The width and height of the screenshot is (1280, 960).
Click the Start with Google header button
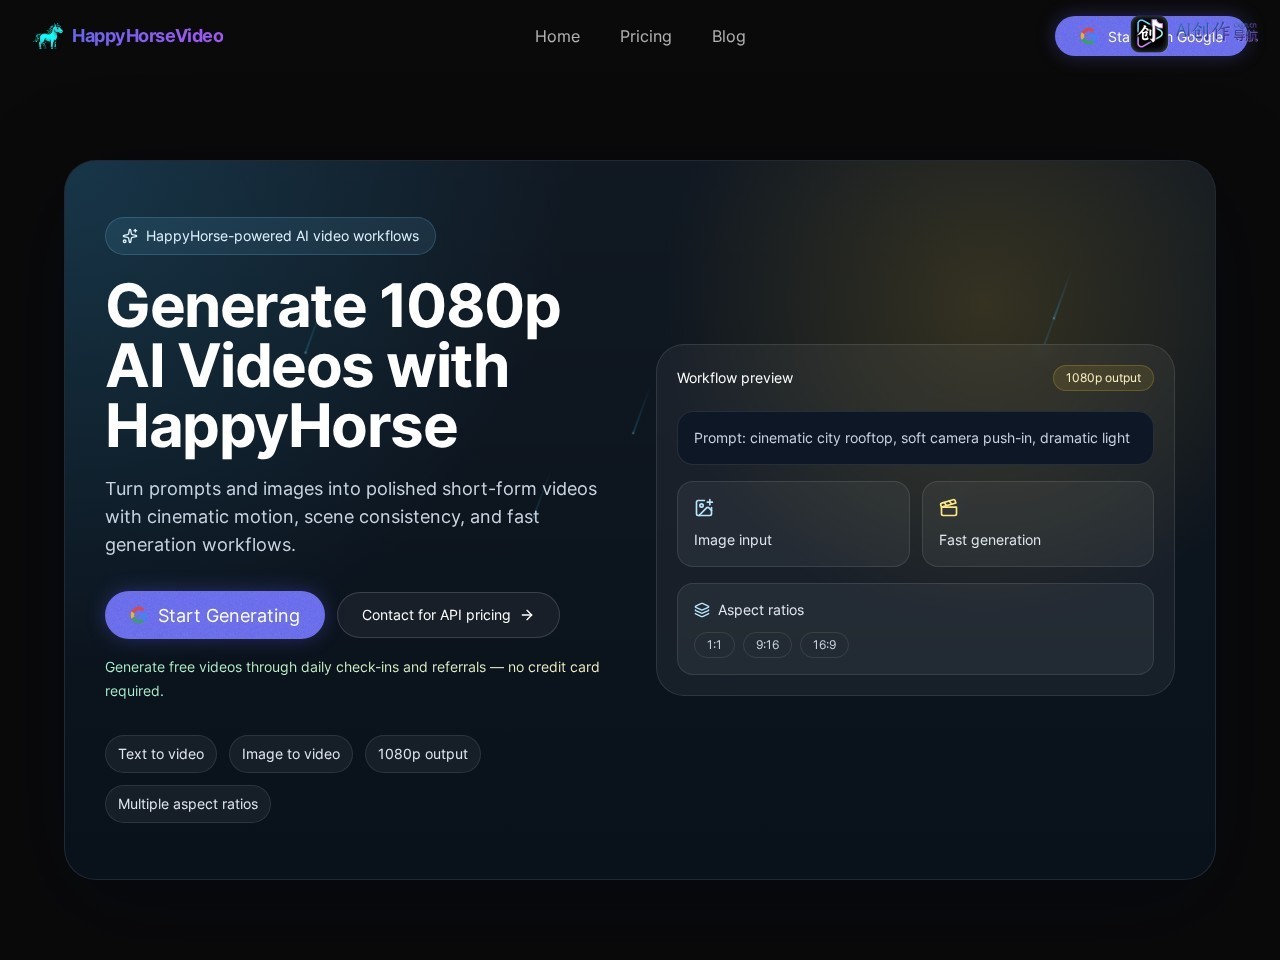click(x=1151, y=36)
